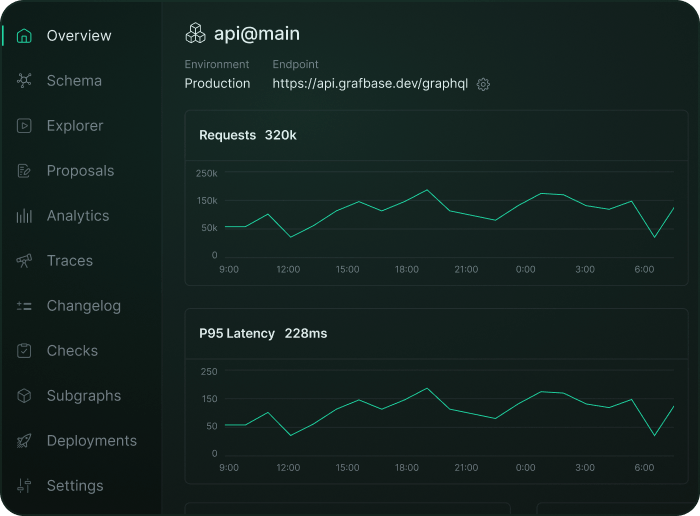
Task: Click the Changelog list icon
Action: pyautogui.click(x=24, y=306)
